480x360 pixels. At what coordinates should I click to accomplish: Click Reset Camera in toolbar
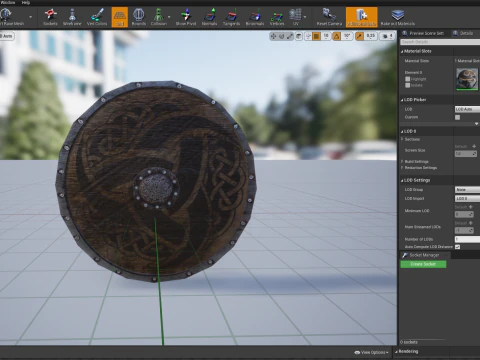[x=329, y=17]
